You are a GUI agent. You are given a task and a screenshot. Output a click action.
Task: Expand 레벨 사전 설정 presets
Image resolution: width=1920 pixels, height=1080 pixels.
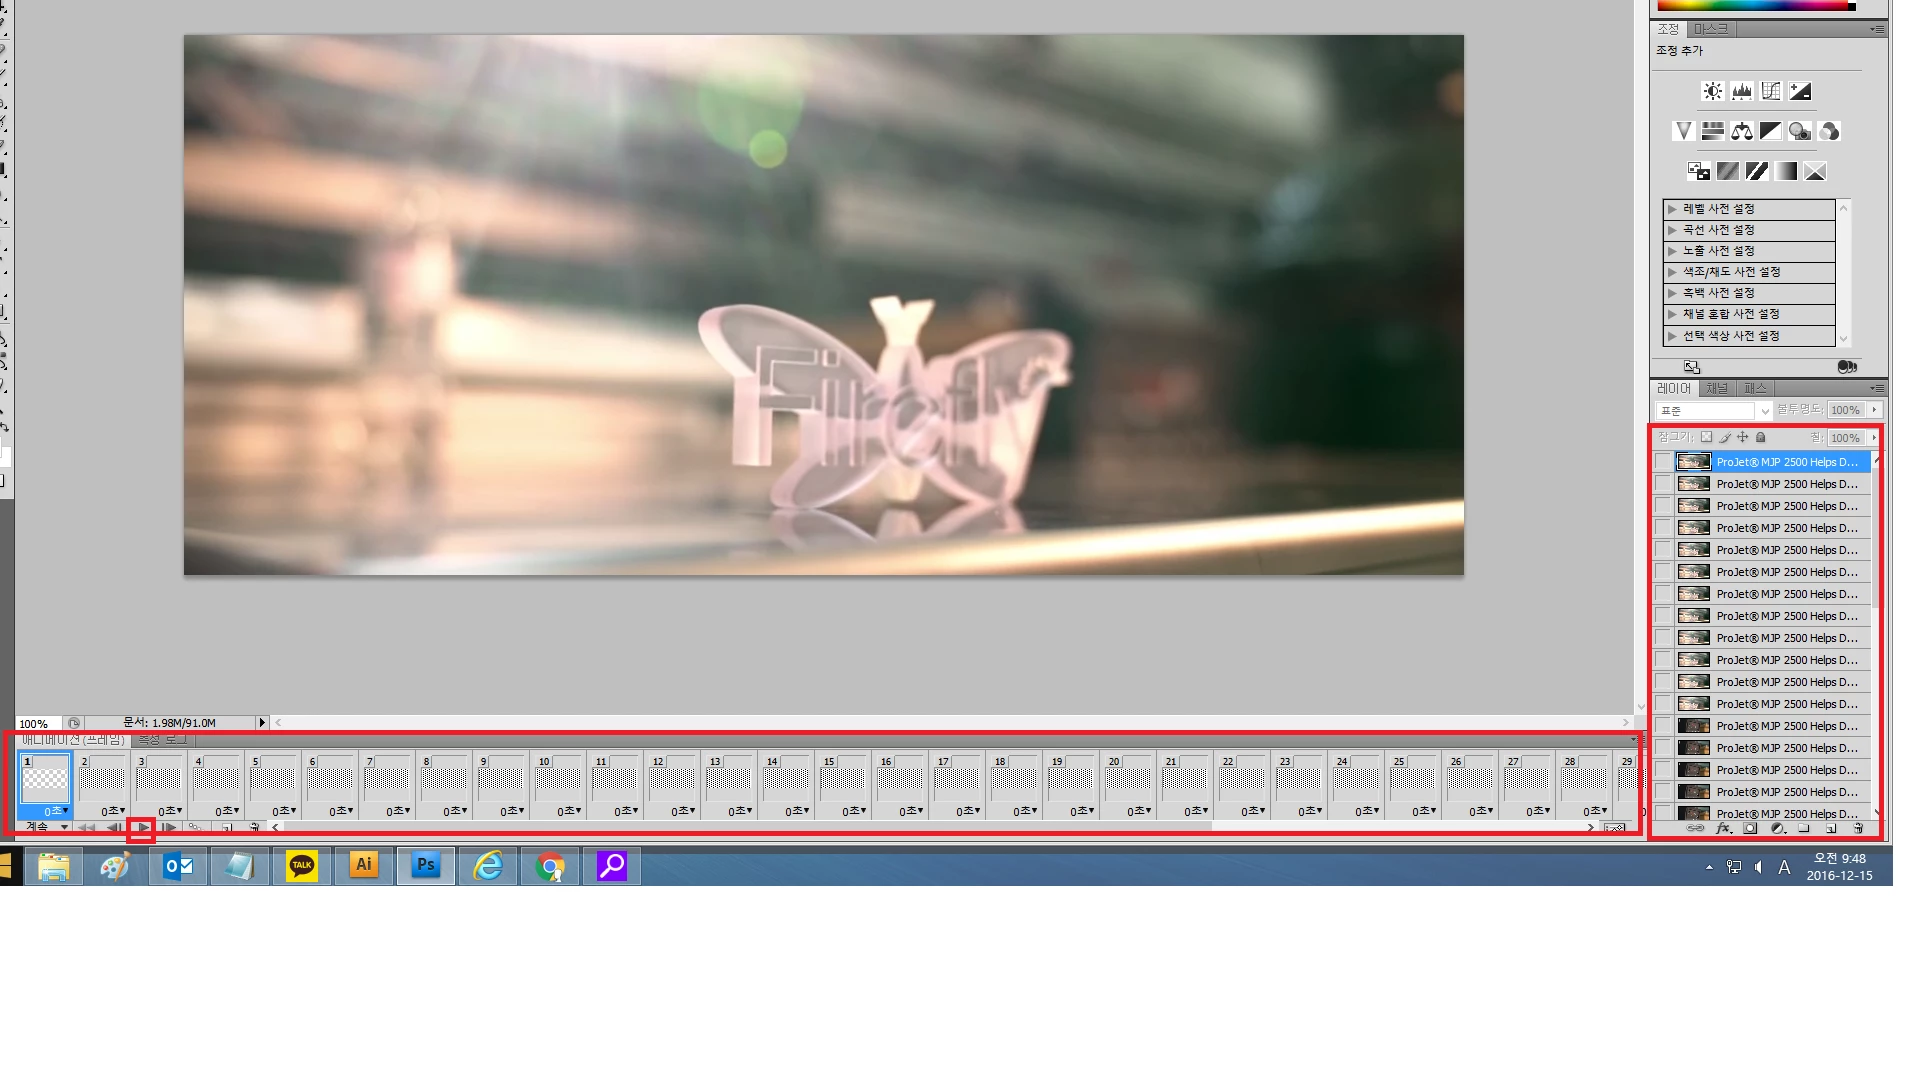pos(1672,209)
